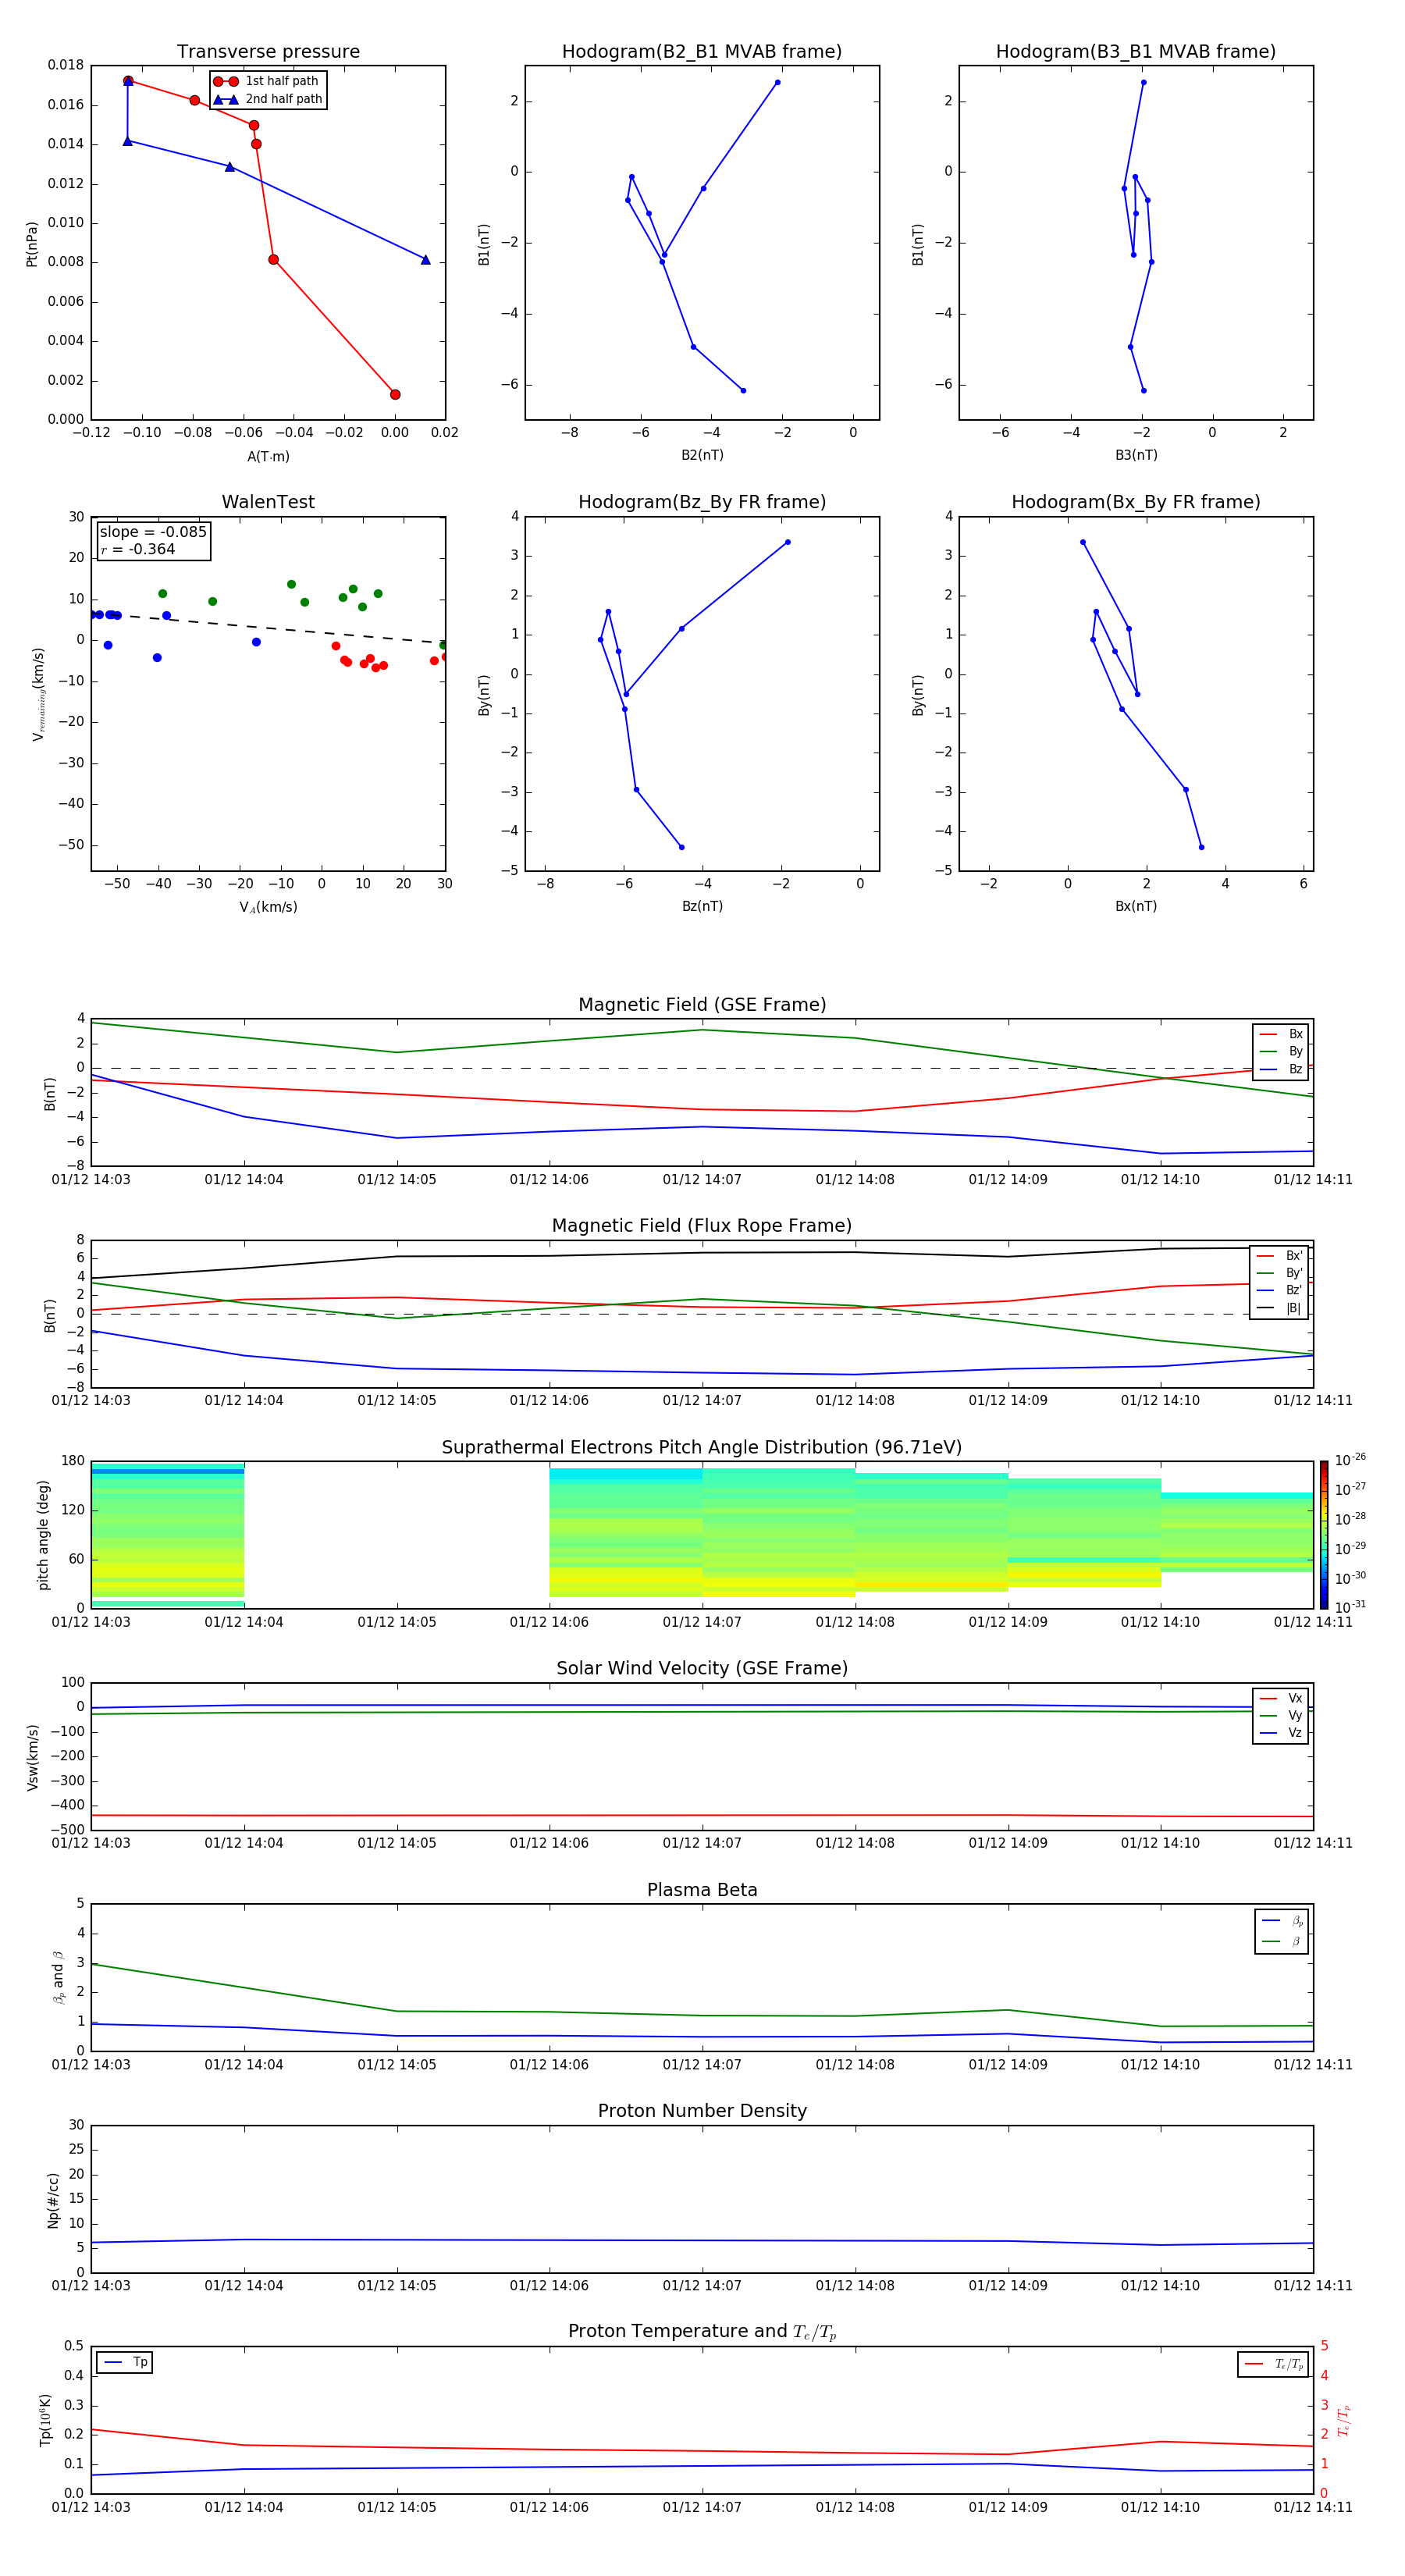The width and height of the screenshot is (1405, 2576).
Task: Click the 'Proton Number Density' title
Action: (702, 2111)
